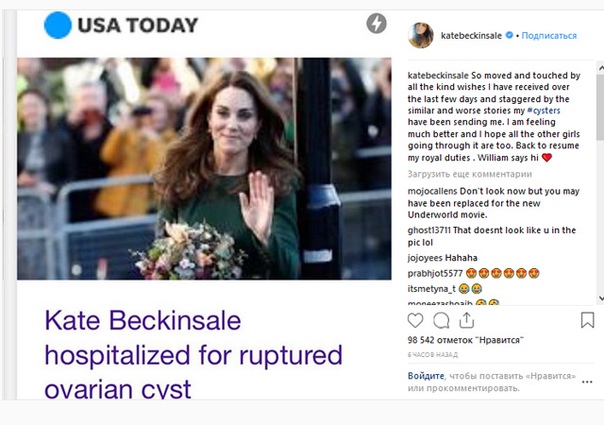Load more comments via Загрузить еще комментарии
Screen dimensions: 604x425
point(470,174)
